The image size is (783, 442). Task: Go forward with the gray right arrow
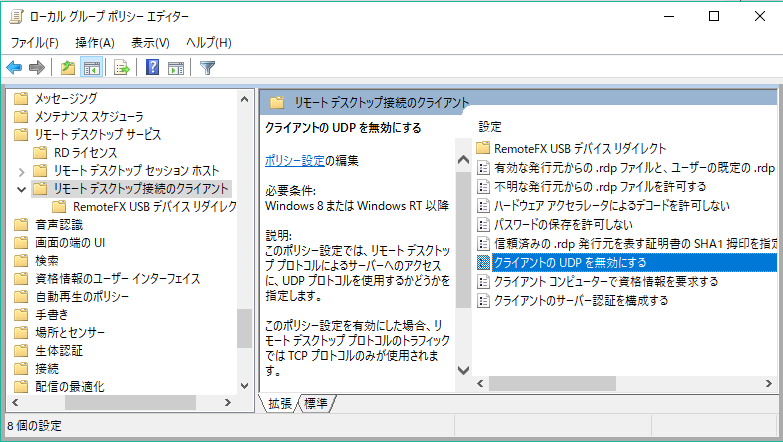point(37,67)
